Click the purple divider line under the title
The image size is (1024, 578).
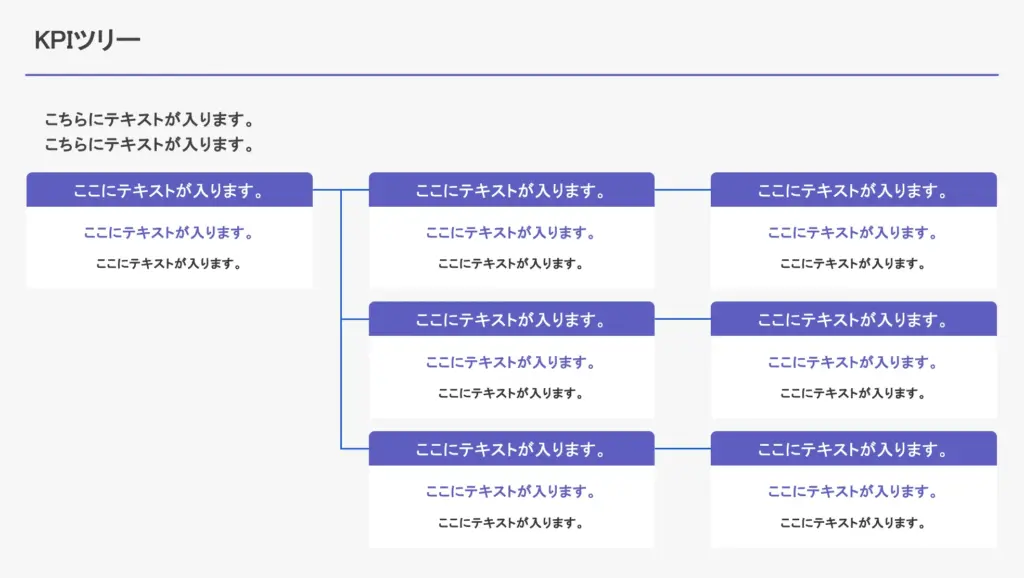pos(512,75)
